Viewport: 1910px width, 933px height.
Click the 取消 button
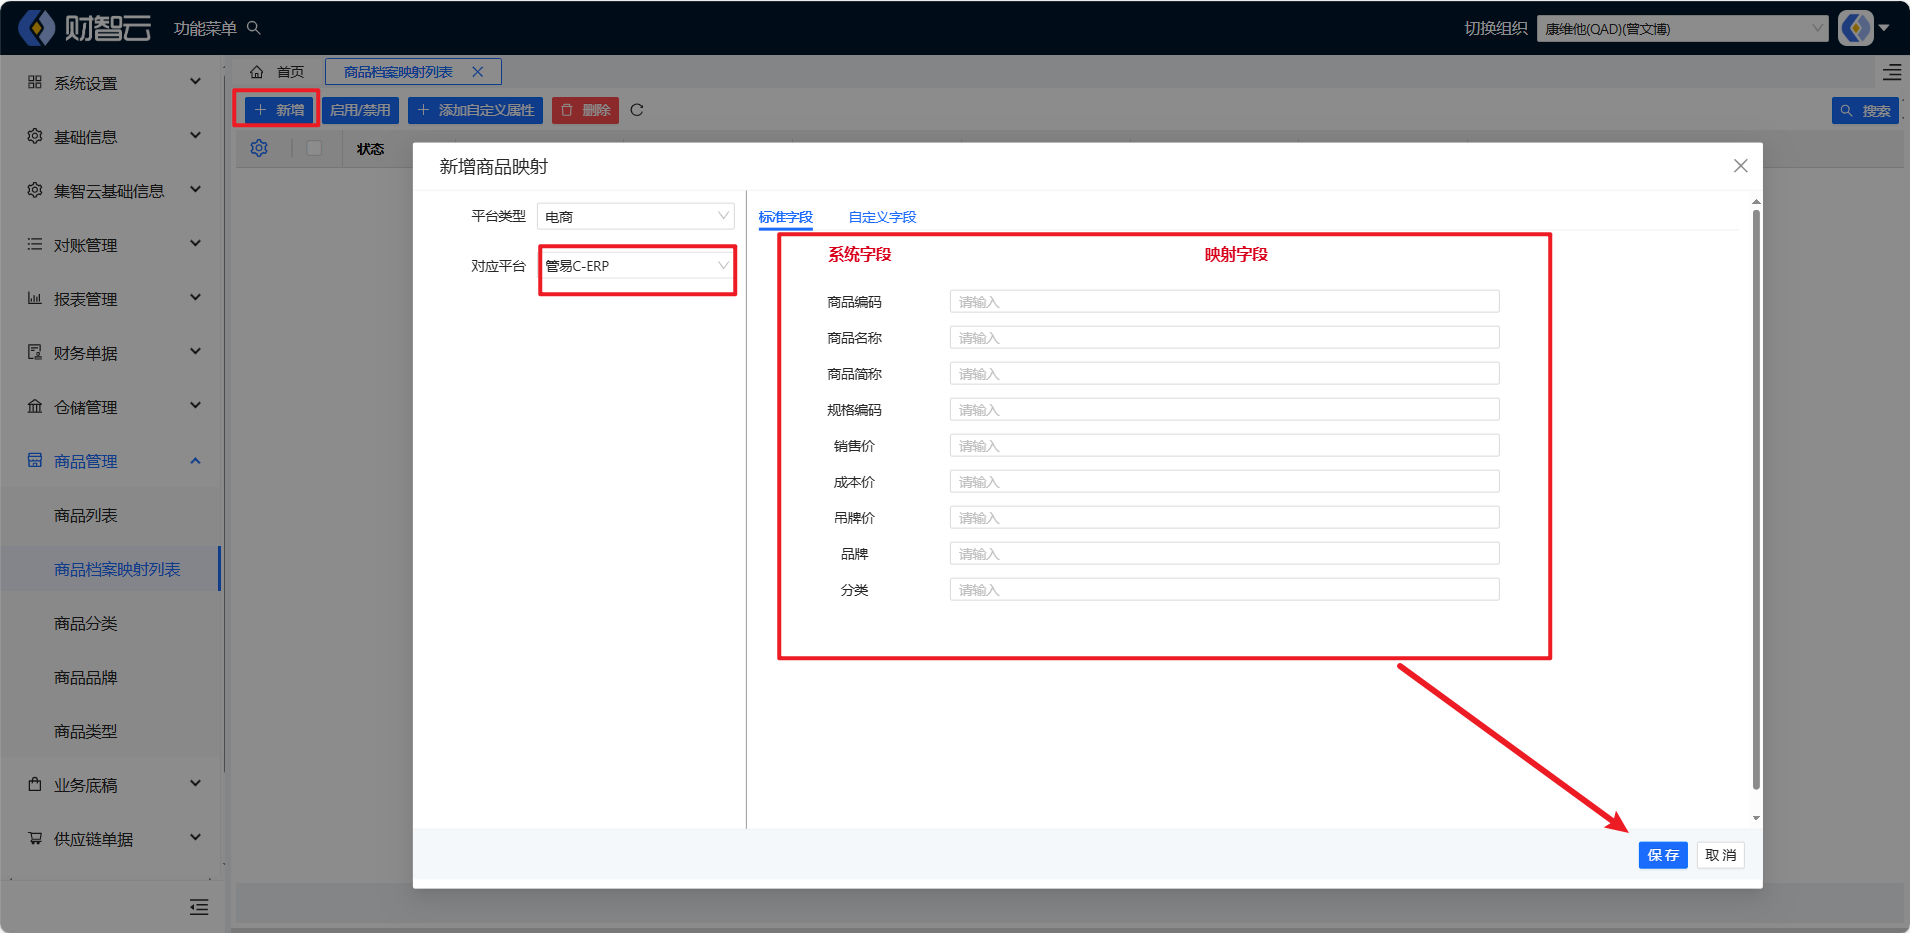1720,855
